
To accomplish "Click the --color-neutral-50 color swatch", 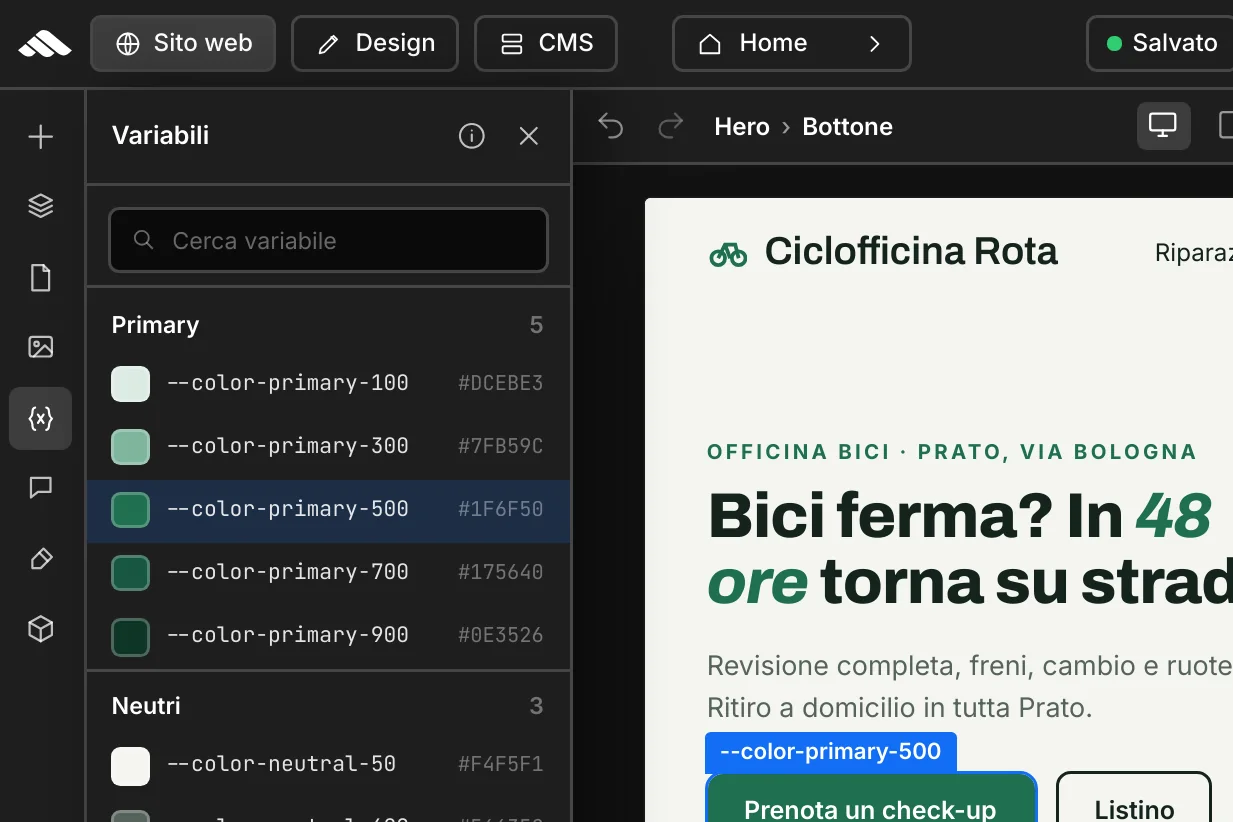I will tap(131, 766).
